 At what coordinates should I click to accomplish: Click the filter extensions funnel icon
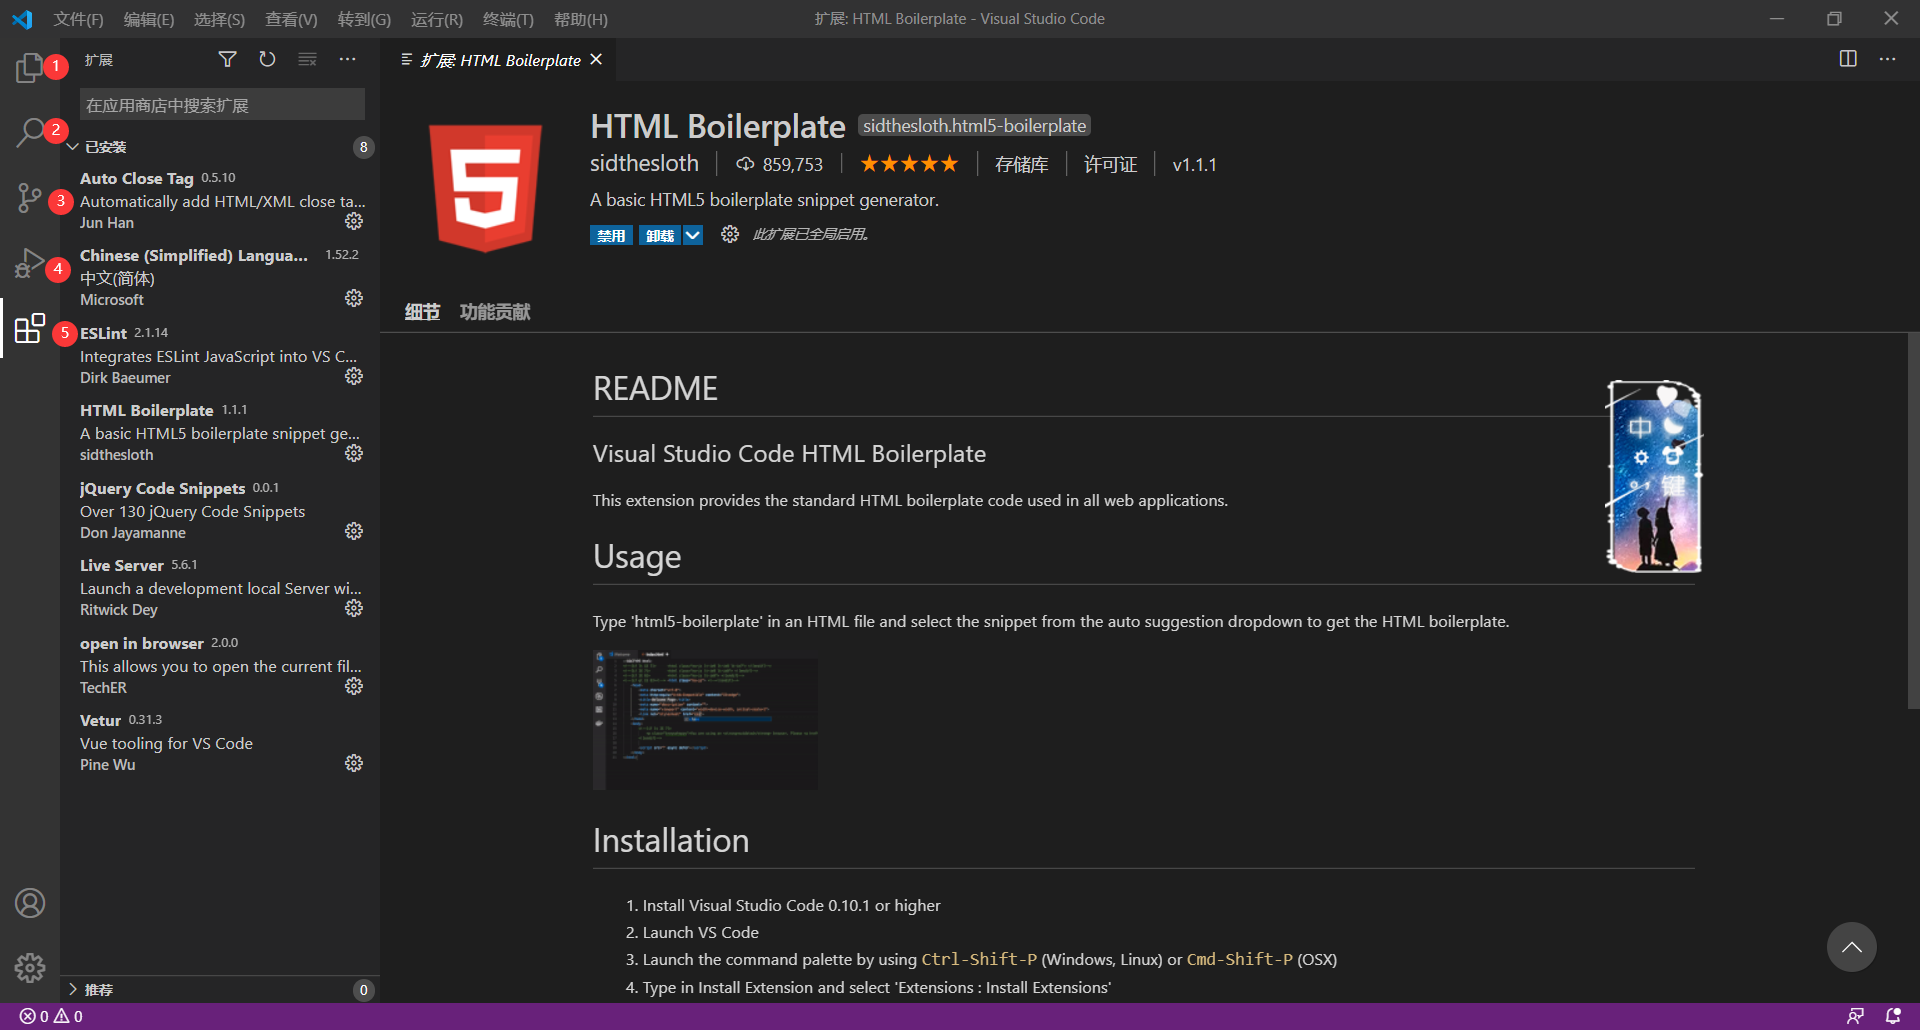[228, 60]
